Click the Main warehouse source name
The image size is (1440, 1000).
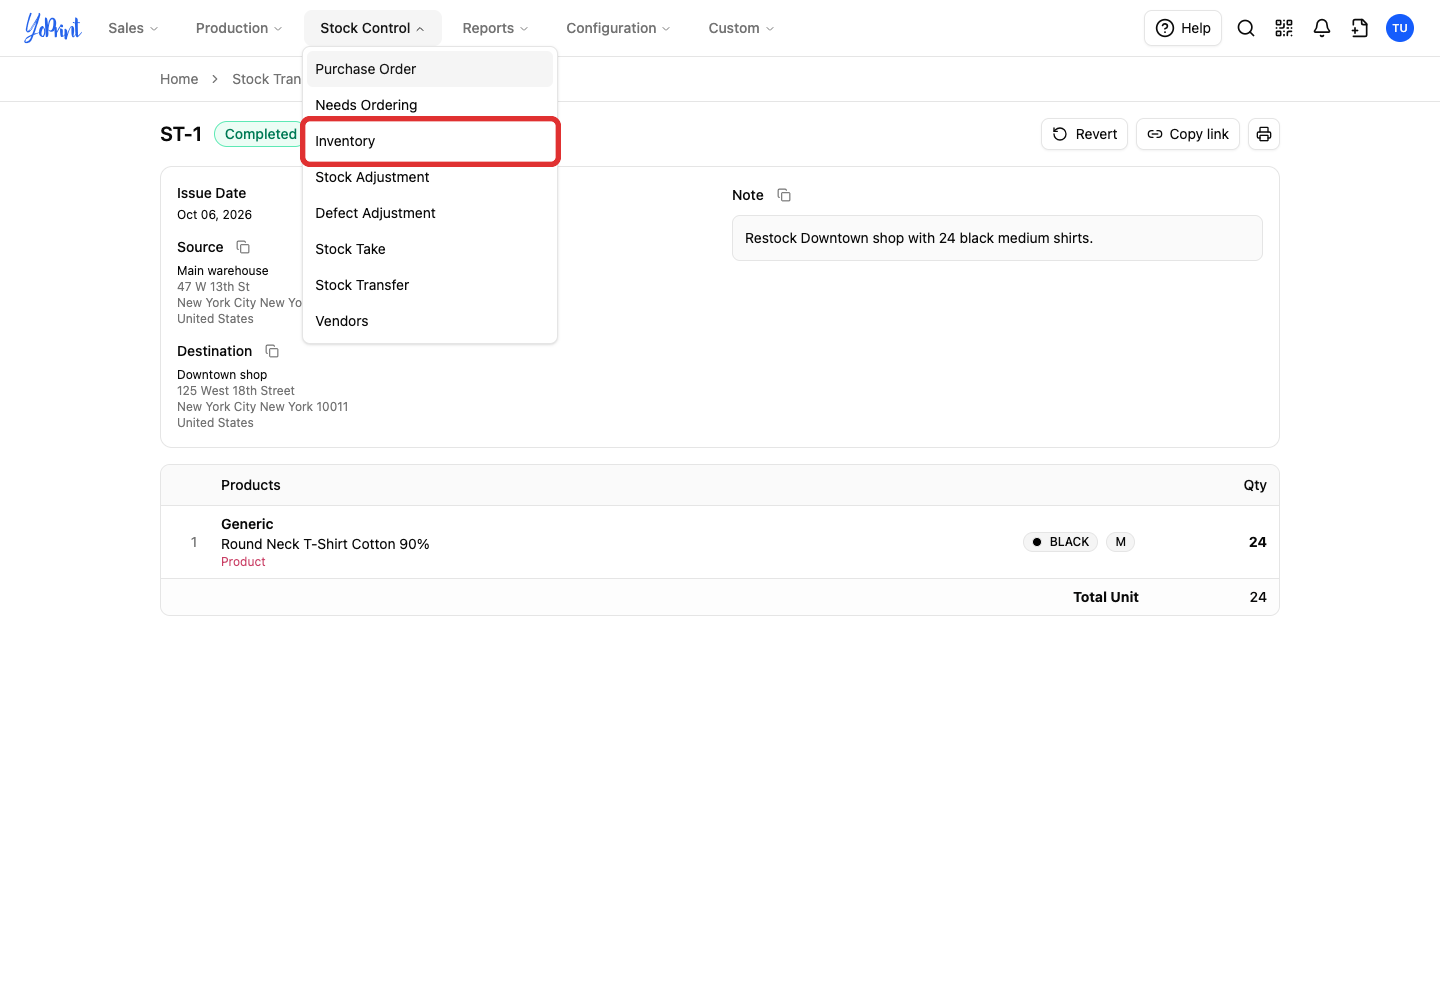223,271
